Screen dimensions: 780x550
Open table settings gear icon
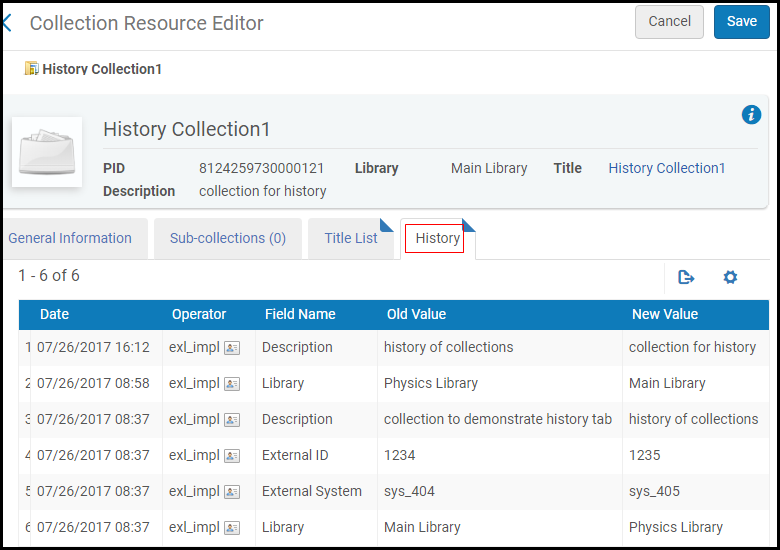(x=730, y=277)
